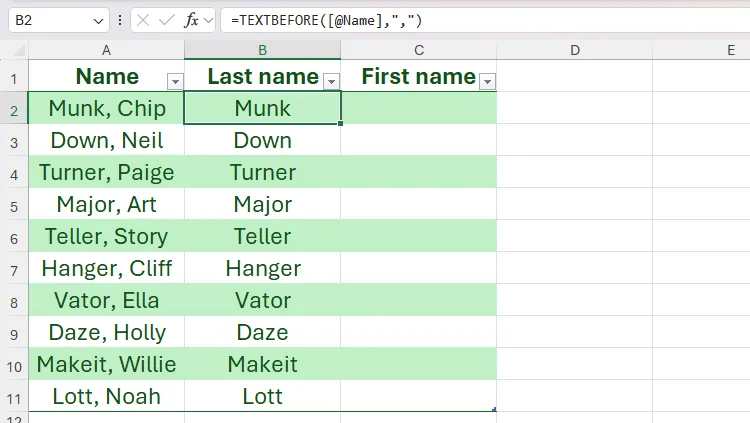Screen dimensions: 750x423
Task: Click the empty First name cell in row 2
Action: click(418, 108)
